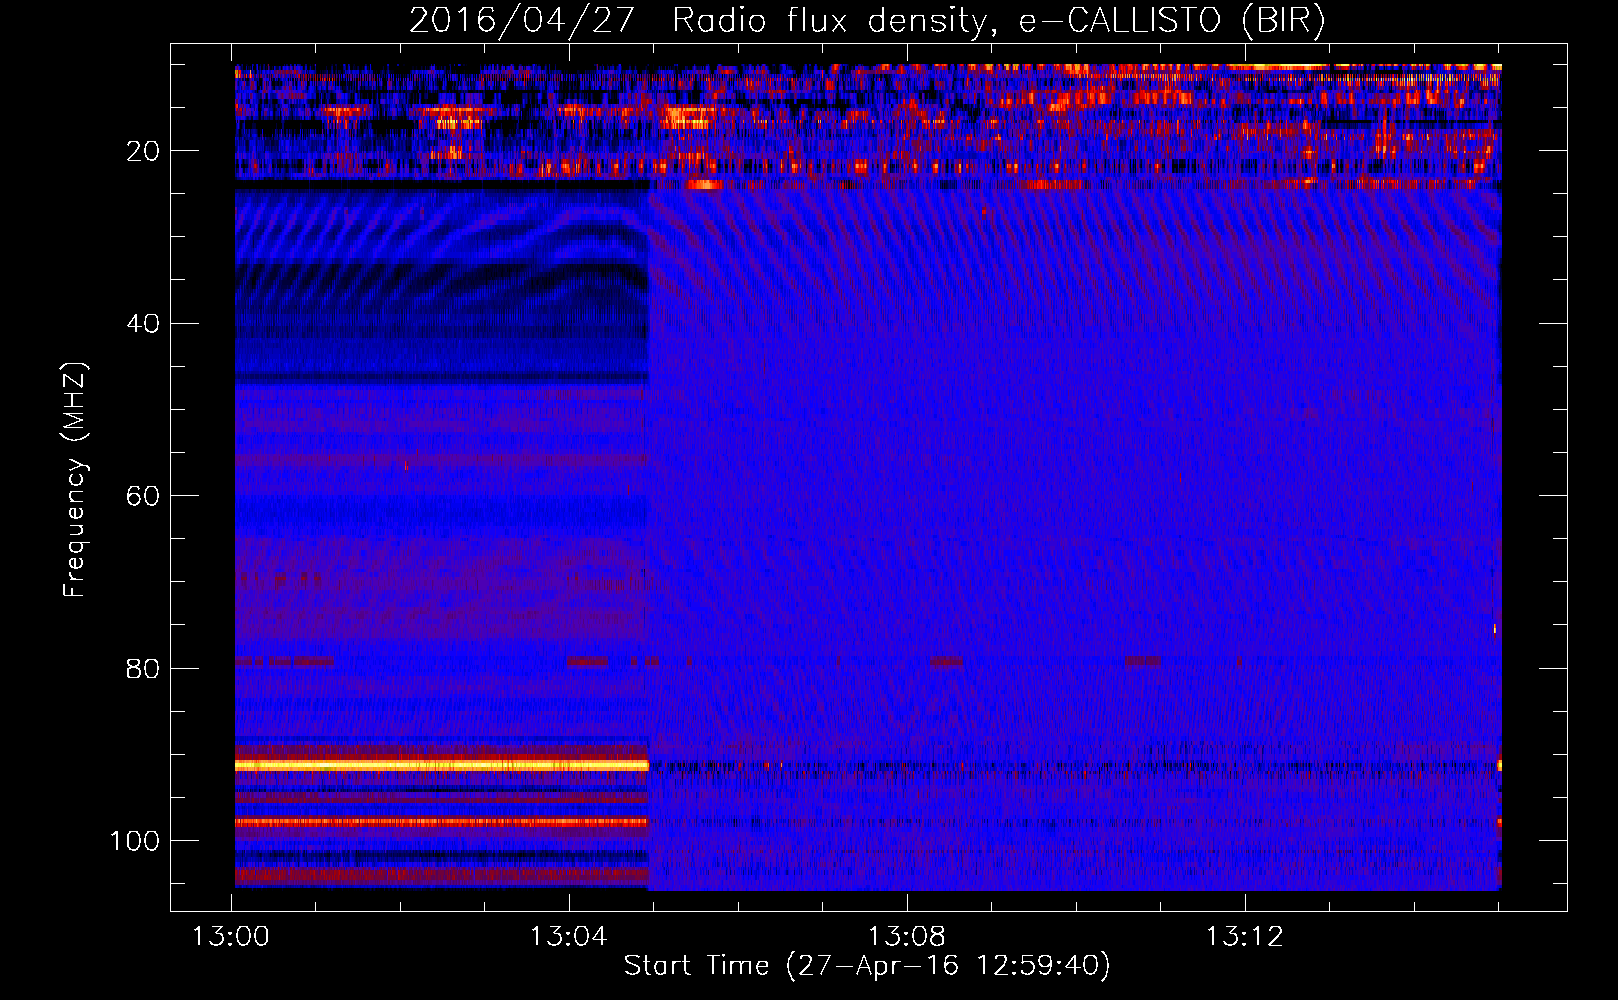Click the 13:08 time tick label
The image size is (1618, 1000).
(x=907, y=937)
